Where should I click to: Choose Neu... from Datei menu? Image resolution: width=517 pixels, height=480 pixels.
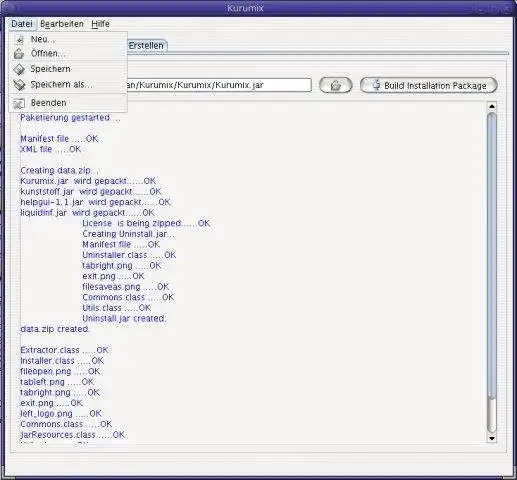coord(68,39)
